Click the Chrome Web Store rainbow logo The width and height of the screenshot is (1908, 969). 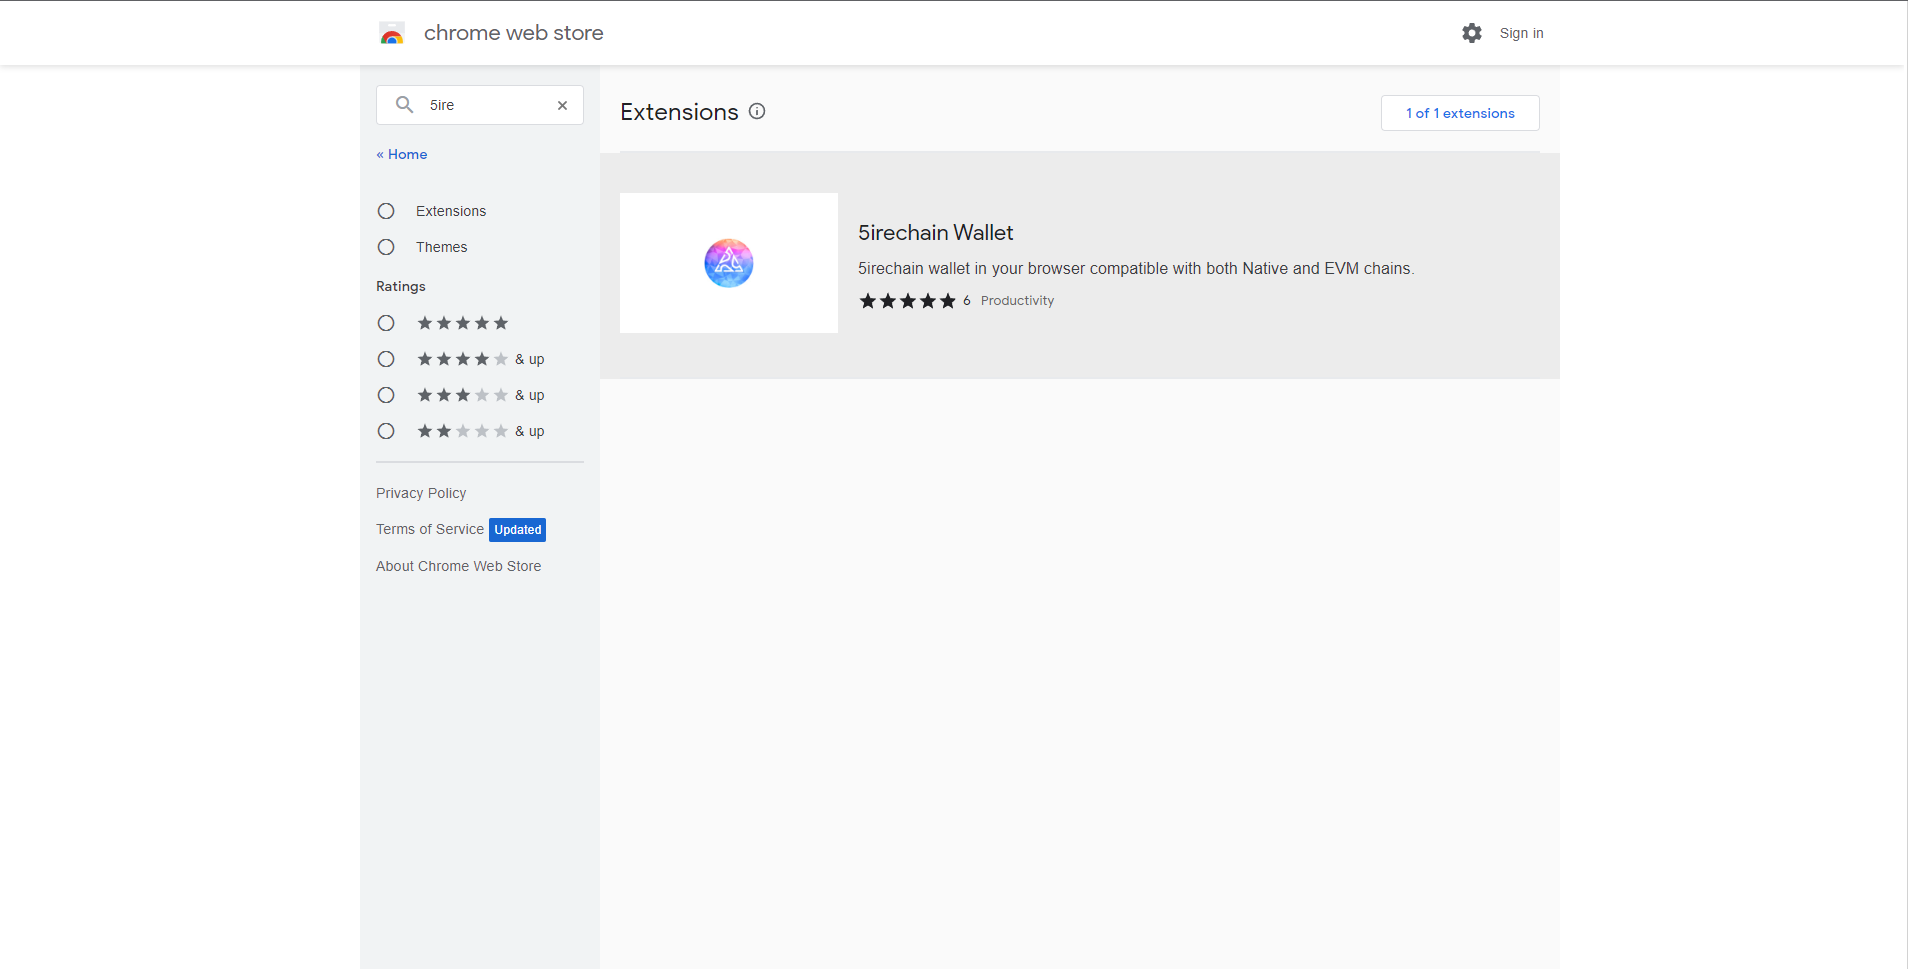click(x=392, y=34)
